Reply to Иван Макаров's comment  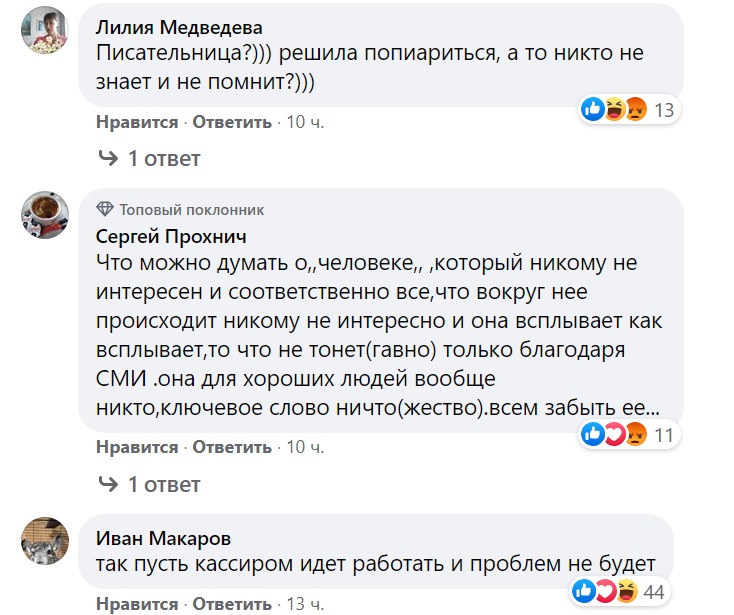[232, 605]
